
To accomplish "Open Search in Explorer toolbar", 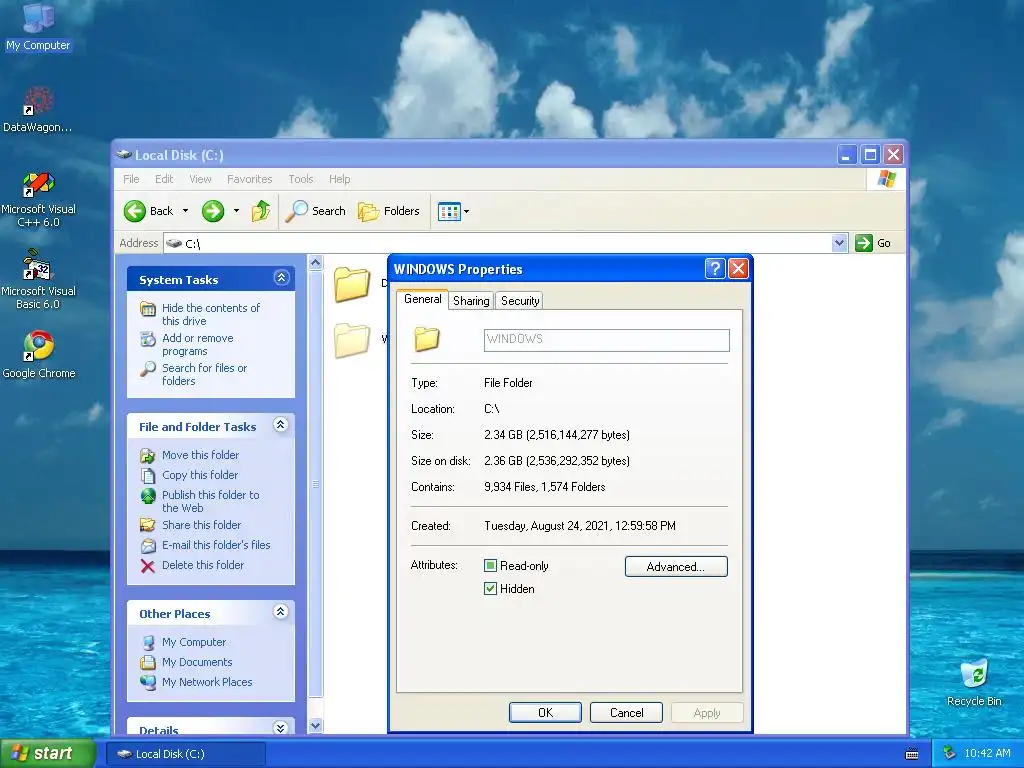I will coord(315,211).
